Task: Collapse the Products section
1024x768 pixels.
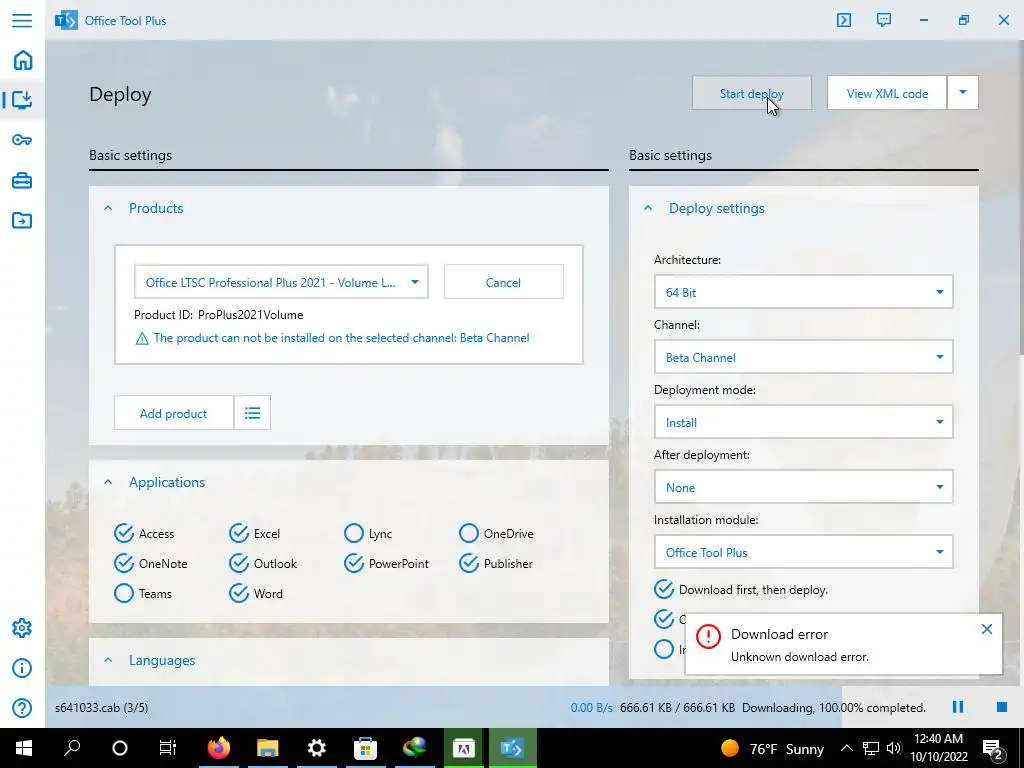Action: (108, 208)
